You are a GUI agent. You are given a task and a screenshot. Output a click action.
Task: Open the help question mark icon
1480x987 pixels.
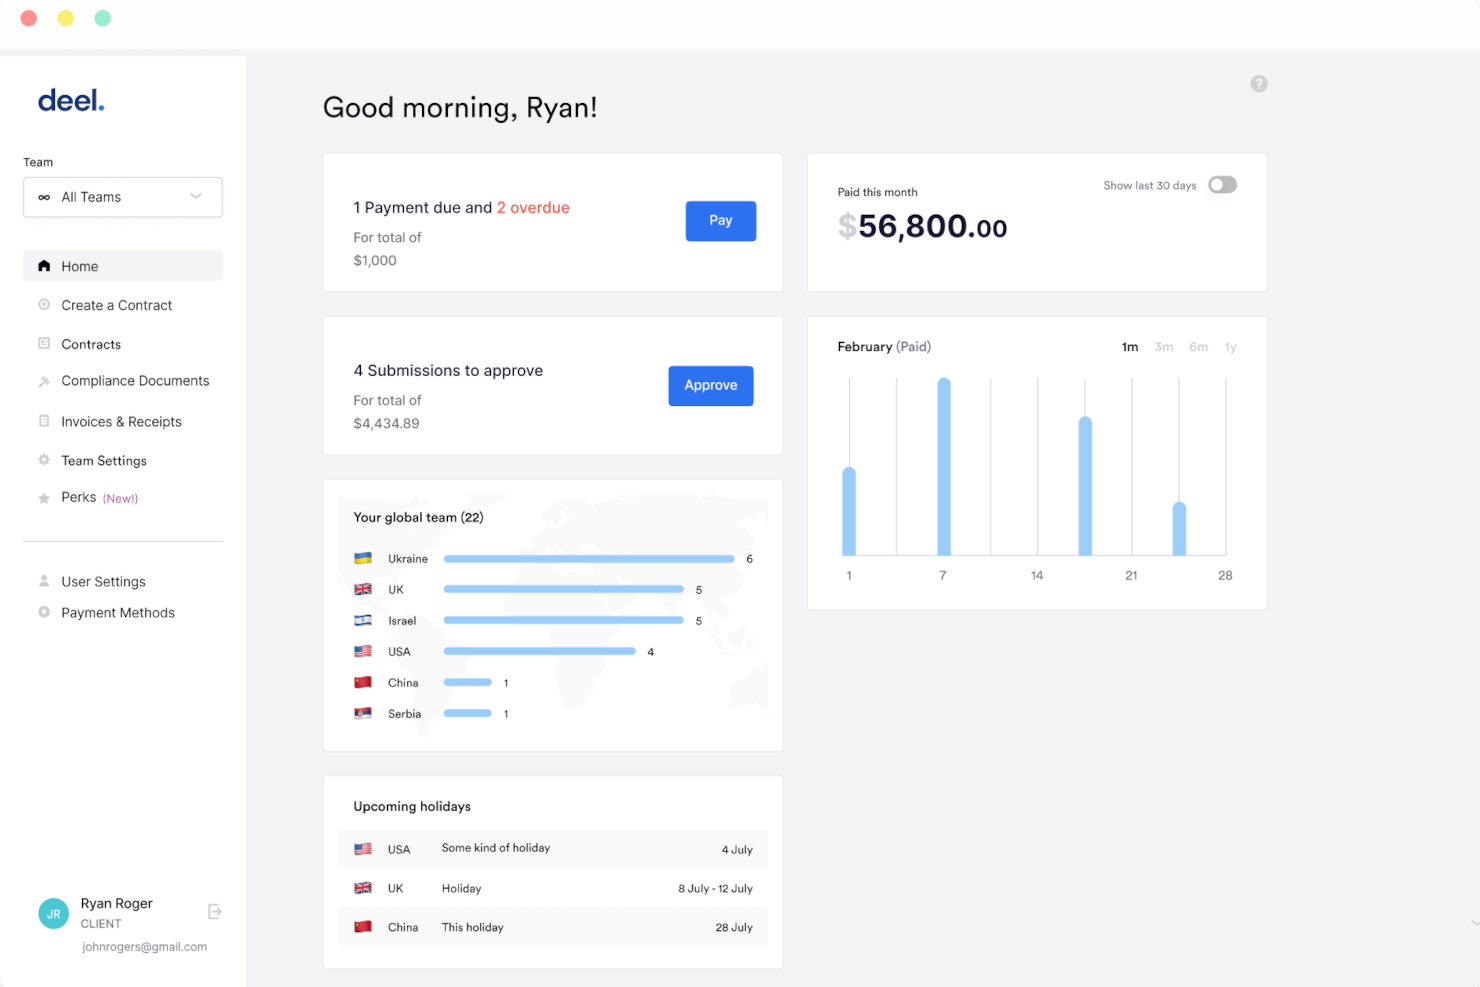click(1259, 84)
